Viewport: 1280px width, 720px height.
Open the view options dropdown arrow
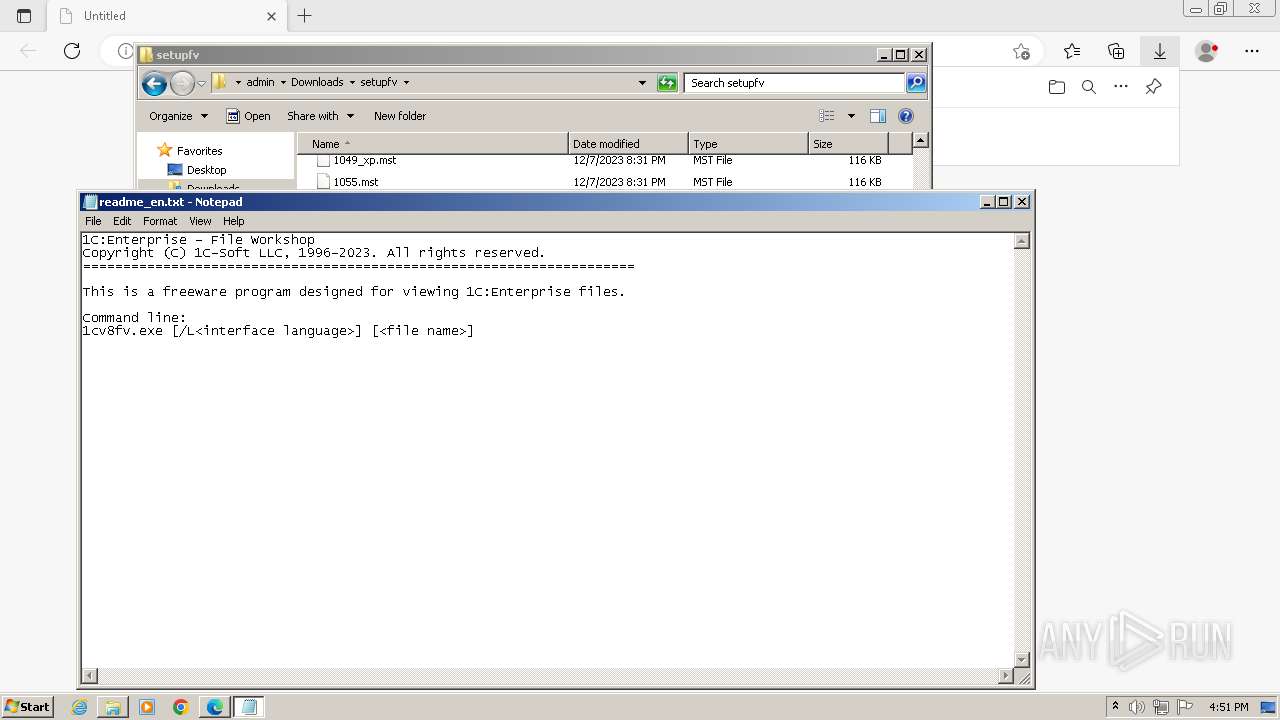point(851,116)
